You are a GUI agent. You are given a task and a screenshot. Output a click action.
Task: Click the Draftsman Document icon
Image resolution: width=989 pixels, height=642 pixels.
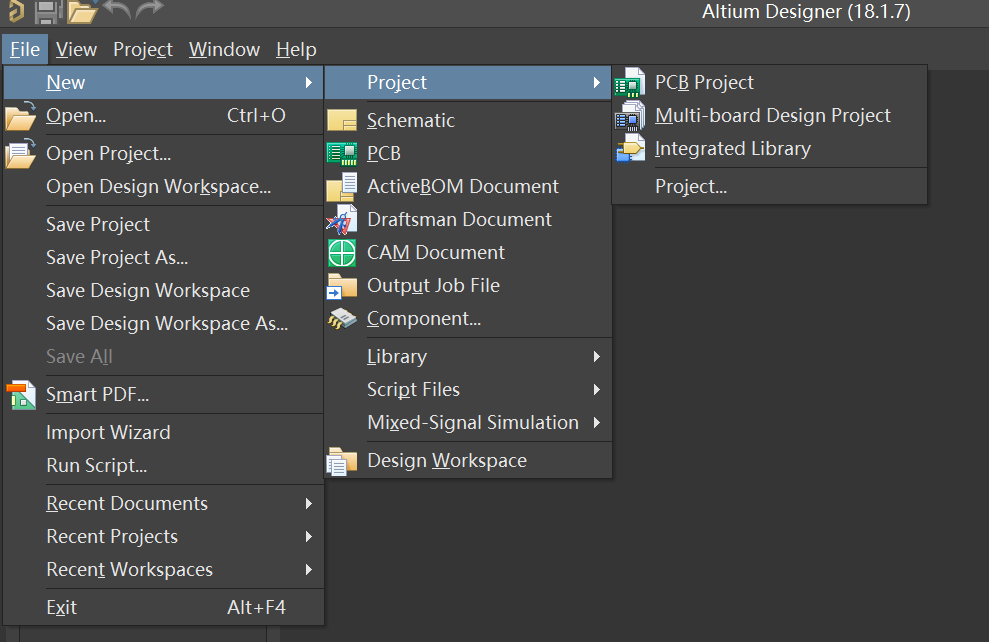342,219
